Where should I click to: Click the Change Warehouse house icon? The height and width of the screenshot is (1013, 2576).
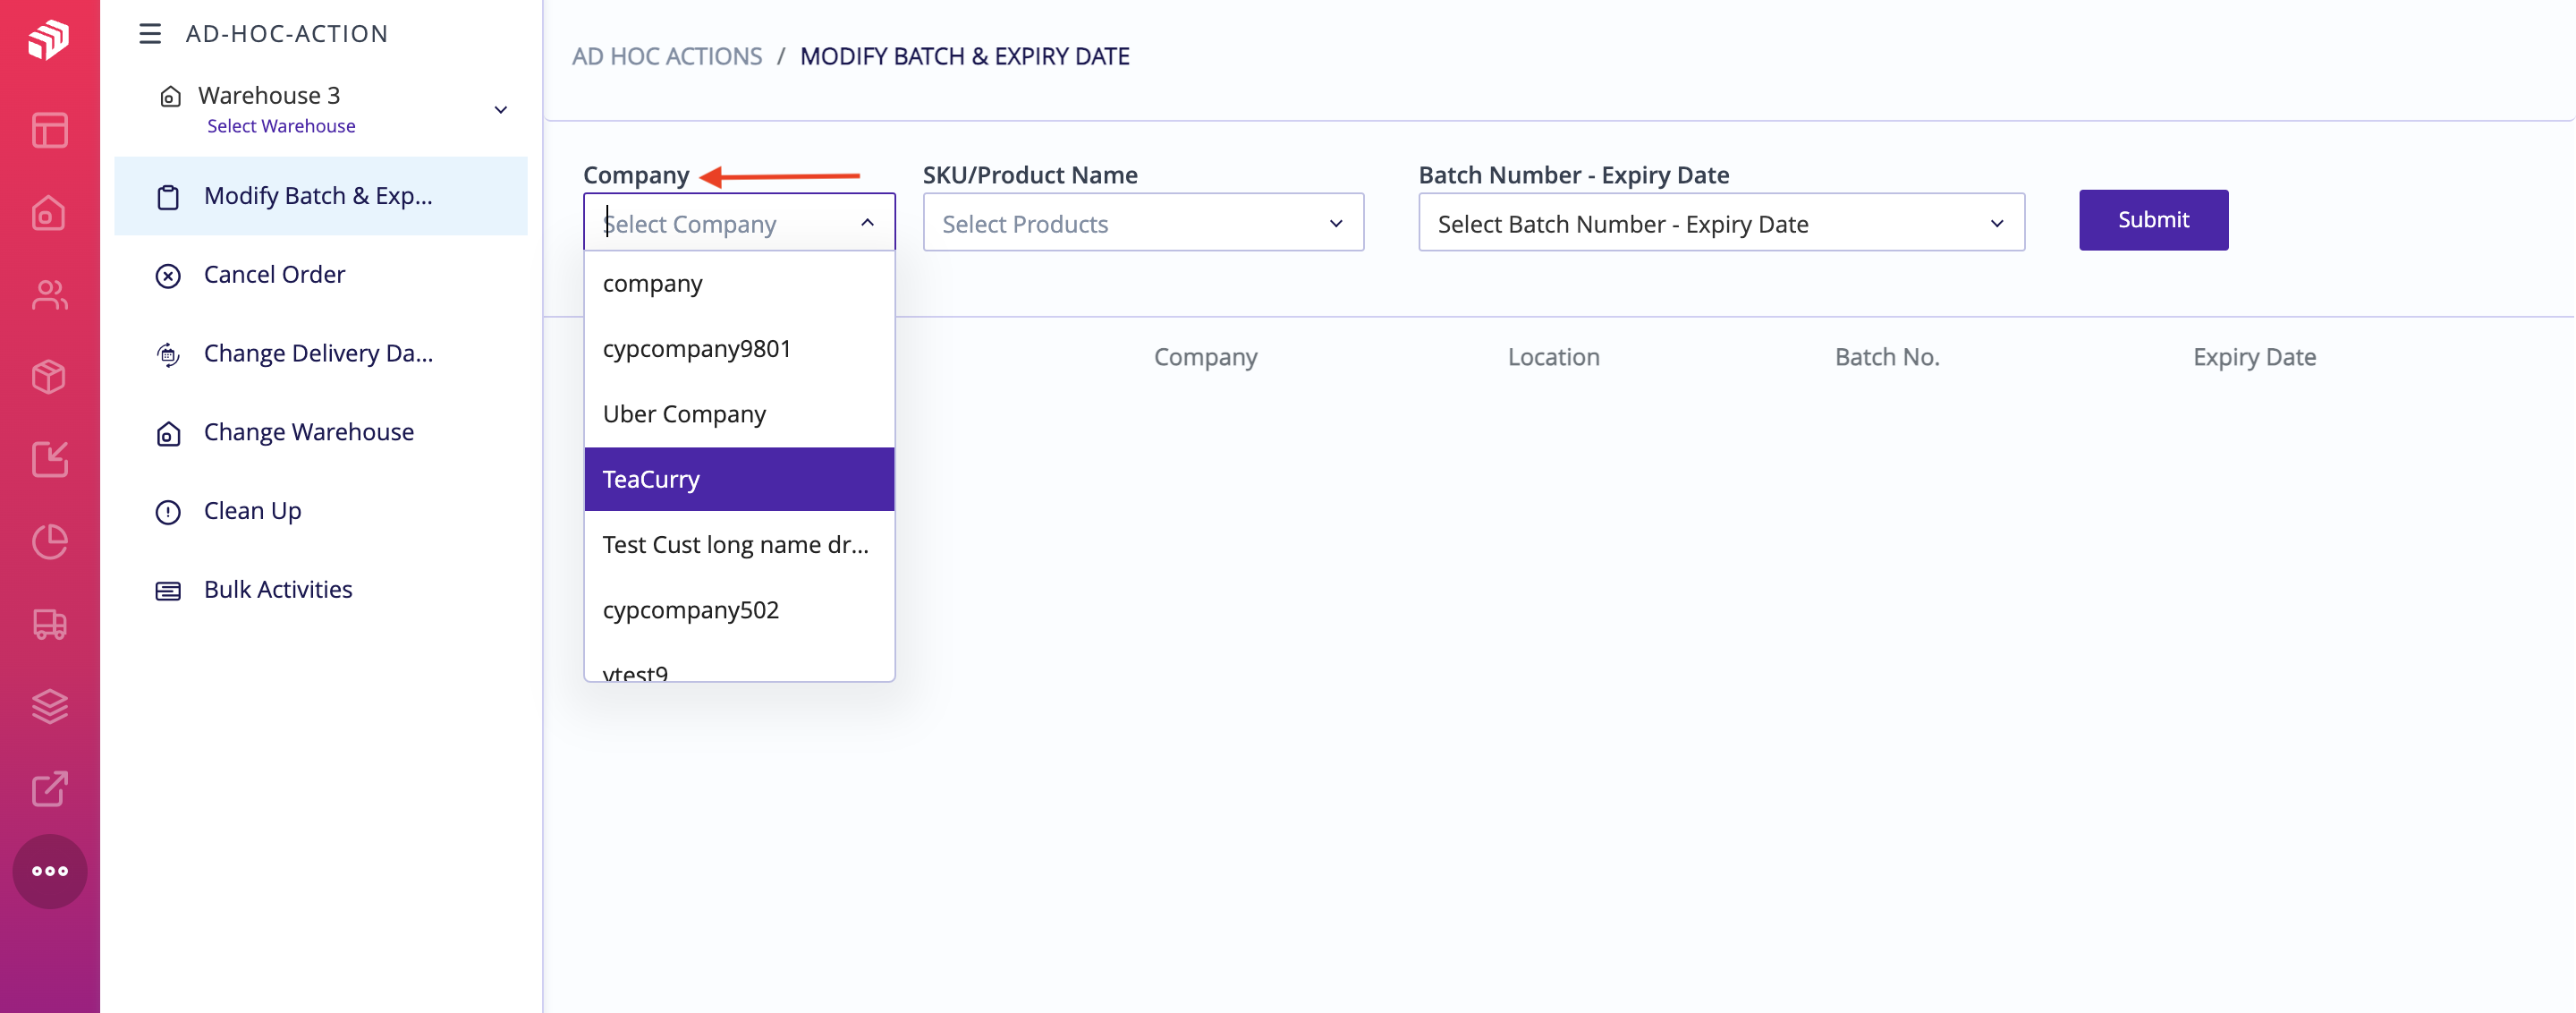[168, 433]
